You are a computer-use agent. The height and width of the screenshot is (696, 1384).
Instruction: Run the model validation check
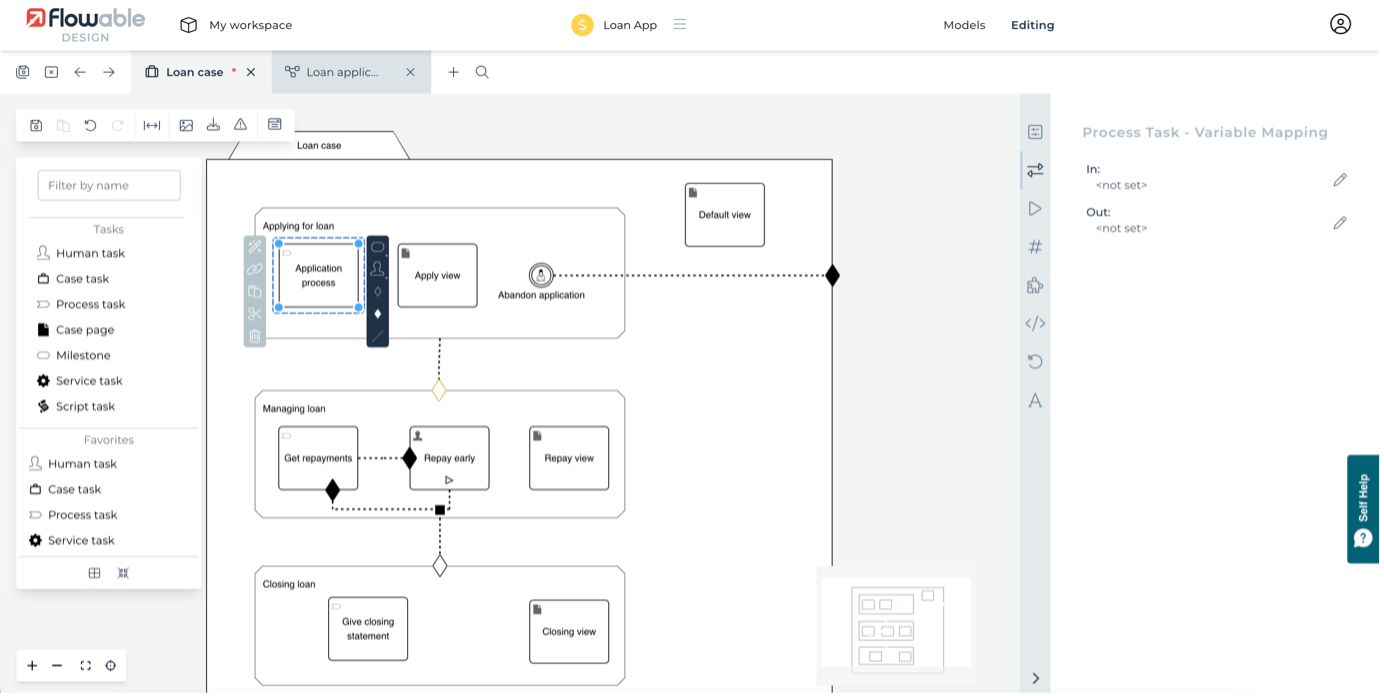239,124
